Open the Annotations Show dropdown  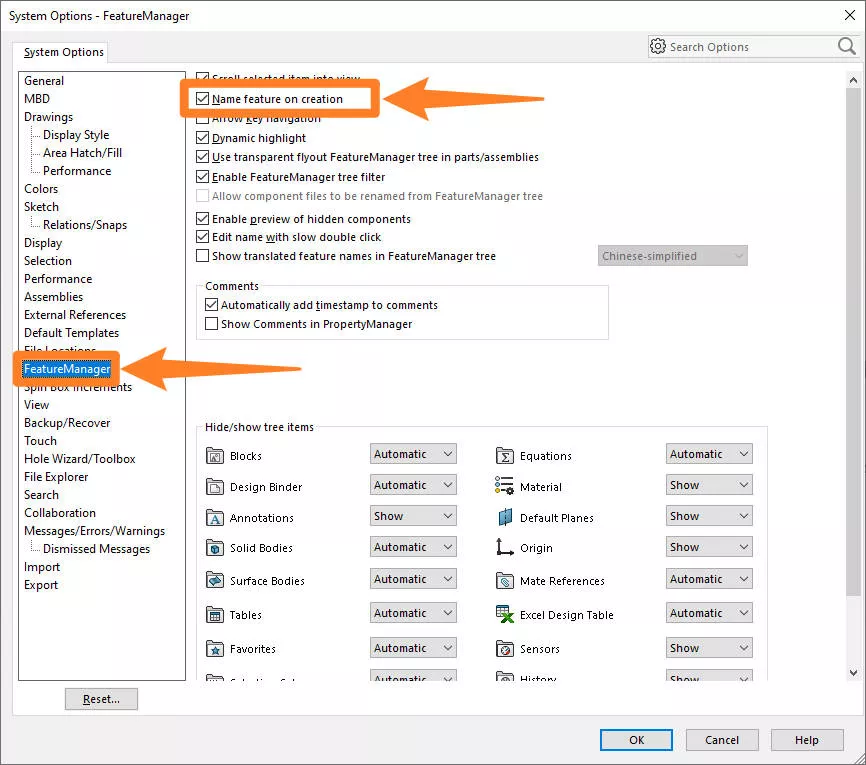coord(413,516)
